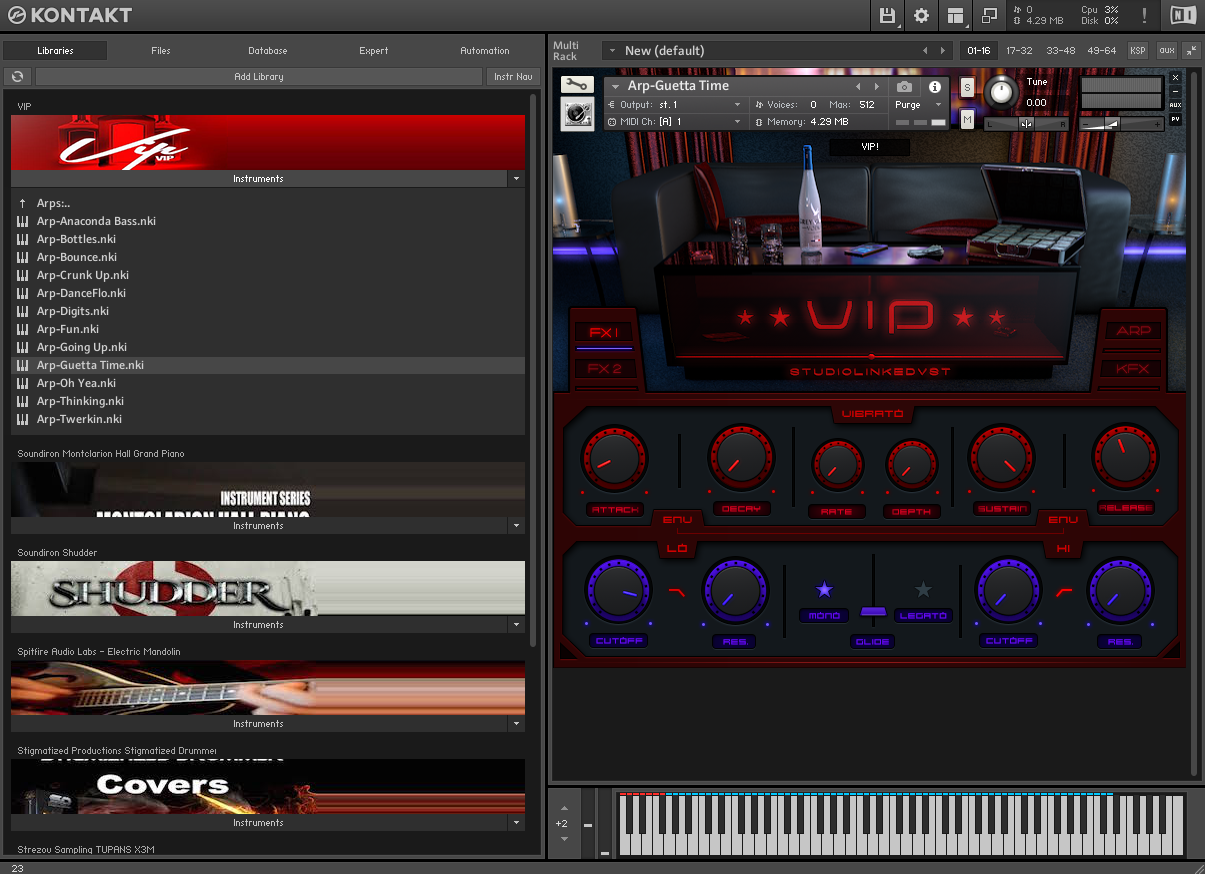
Task: Switch to the Automation tab
Action: tap(485, 51)
